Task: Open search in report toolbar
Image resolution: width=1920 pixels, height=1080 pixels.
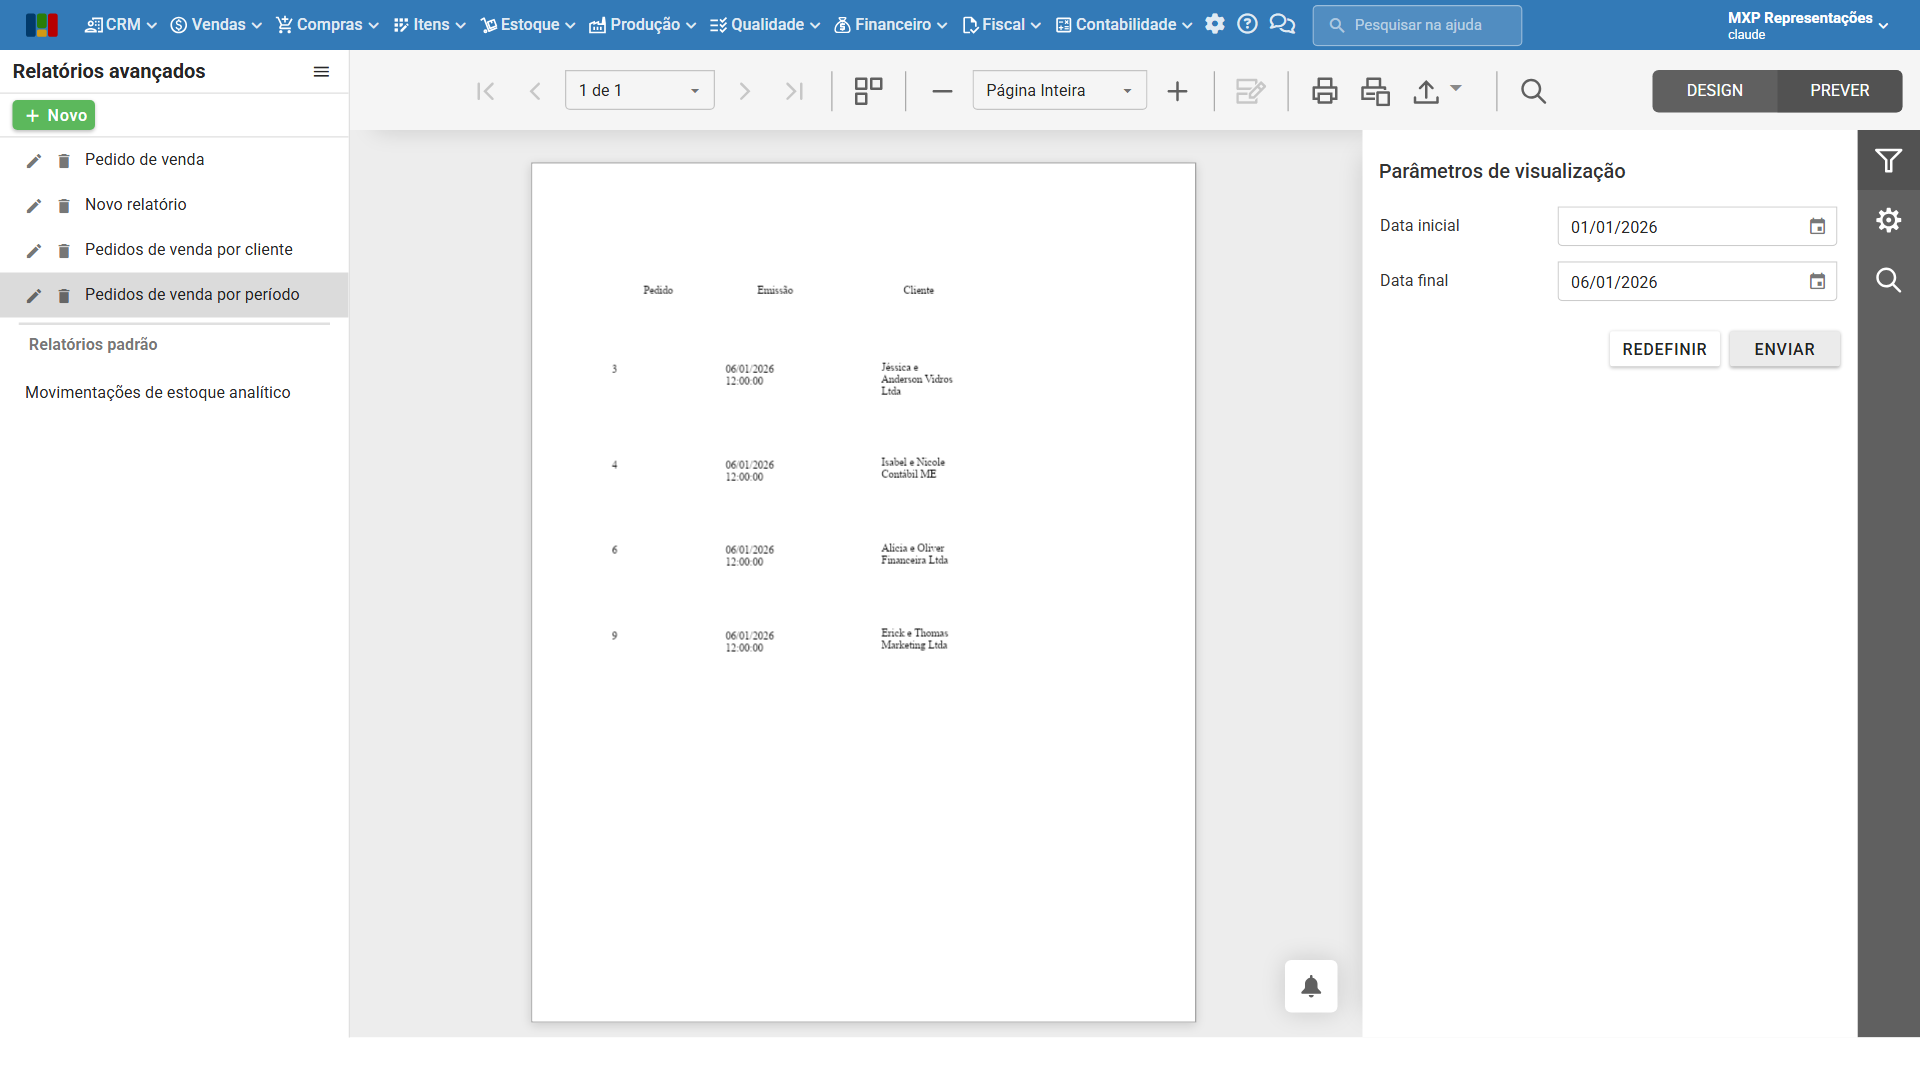Action: point(1533,91)
